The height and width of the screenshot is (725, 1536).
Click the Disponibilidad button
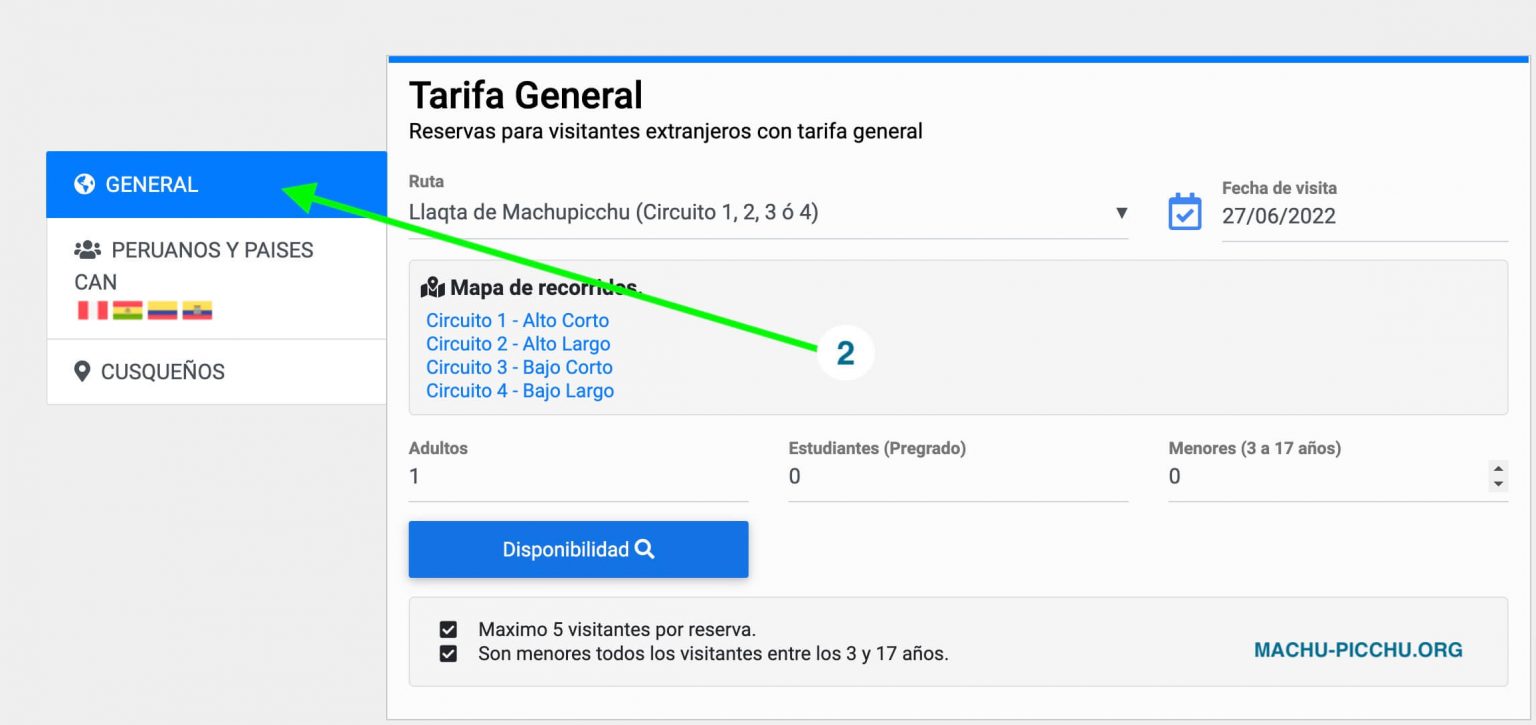pyautogui.click(x=578, y=549)
